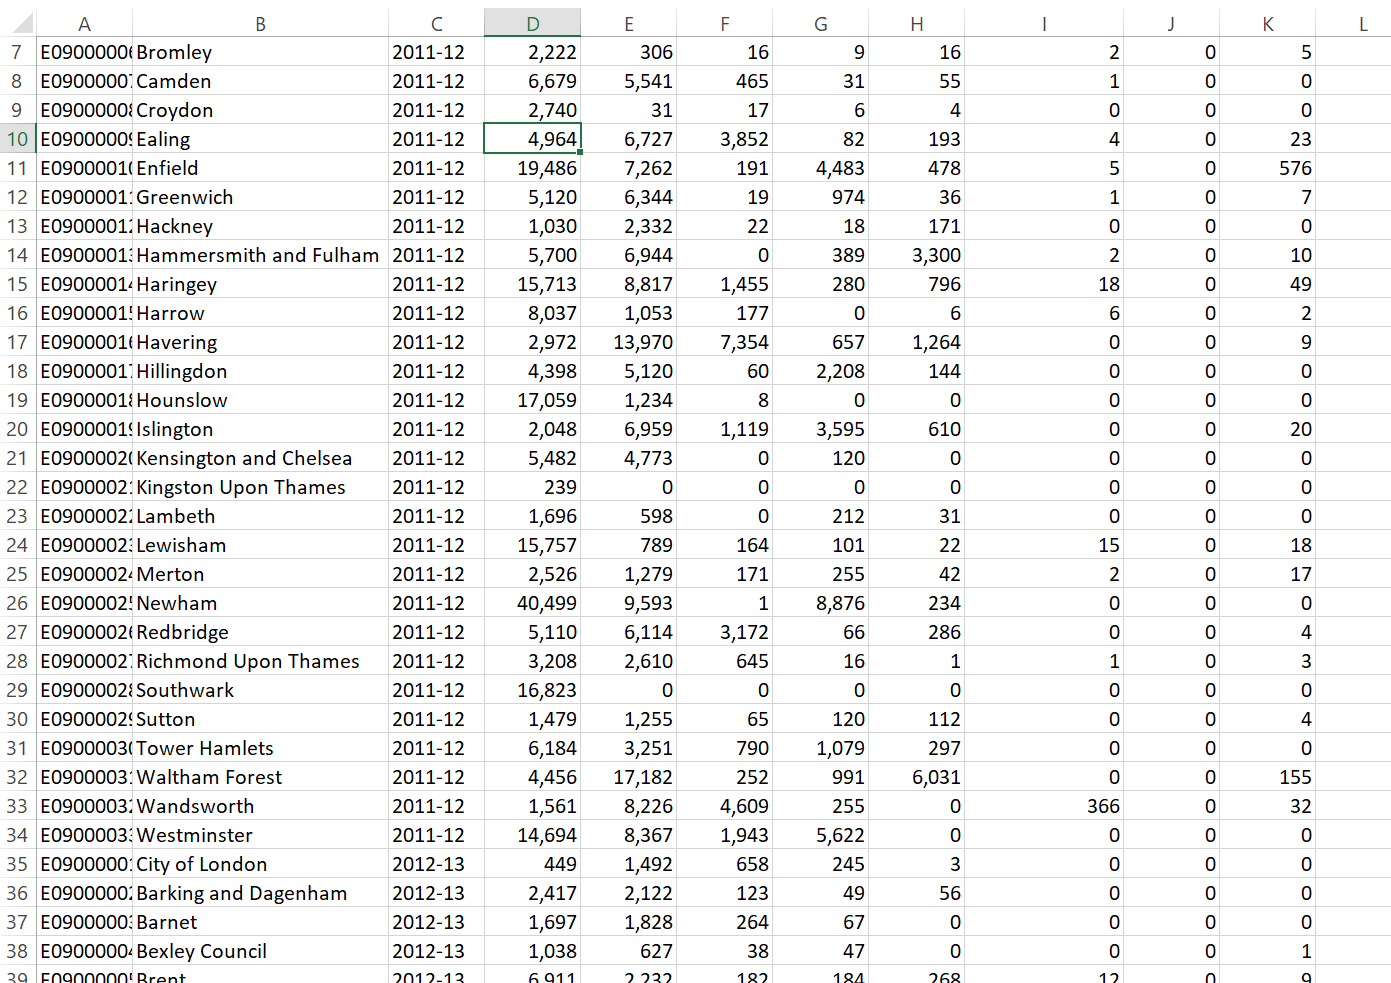Click column K header
This screenshot has height=983, width=1391.
click(1267, 23)
